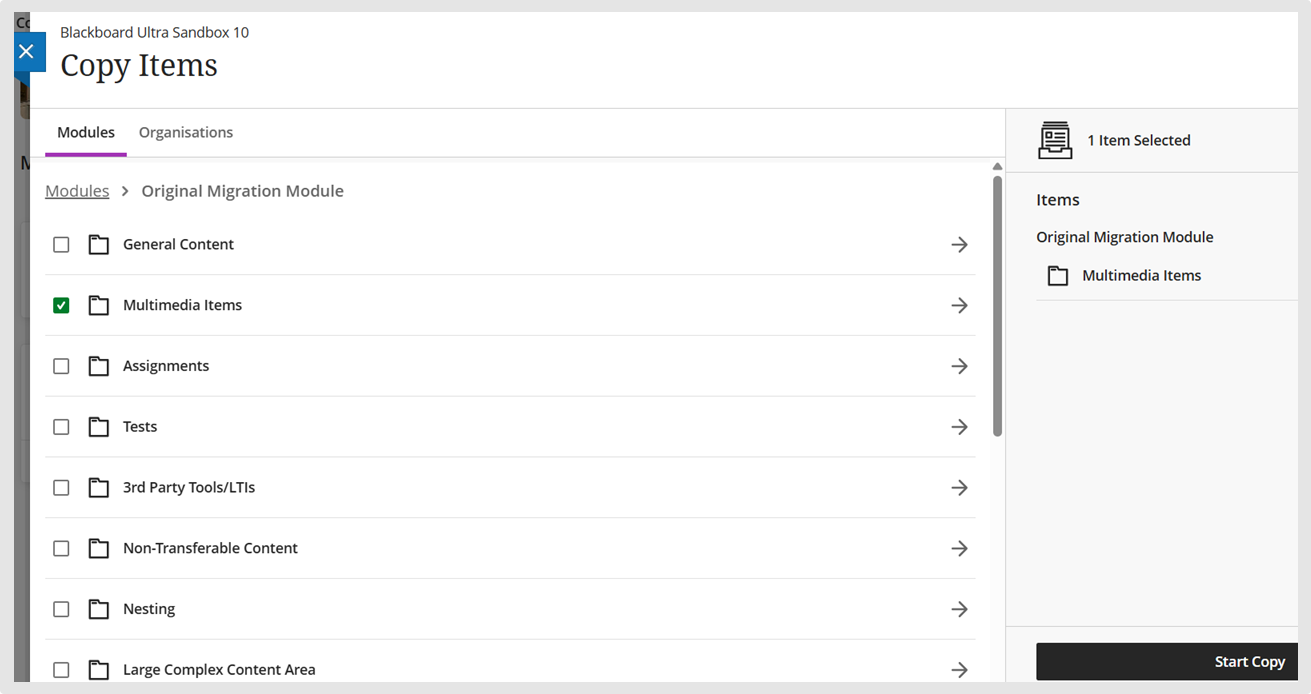Click the 3rd Party Tools/LTIs label
The width and height of the screenshot is (1311, 694).
click(x=189, y=488)
